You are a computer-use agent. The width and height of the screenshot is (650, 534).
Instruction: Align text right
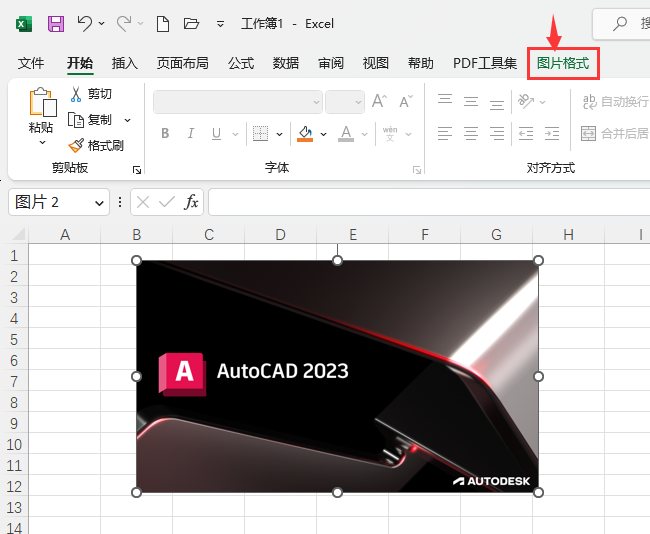click(497, 134)
